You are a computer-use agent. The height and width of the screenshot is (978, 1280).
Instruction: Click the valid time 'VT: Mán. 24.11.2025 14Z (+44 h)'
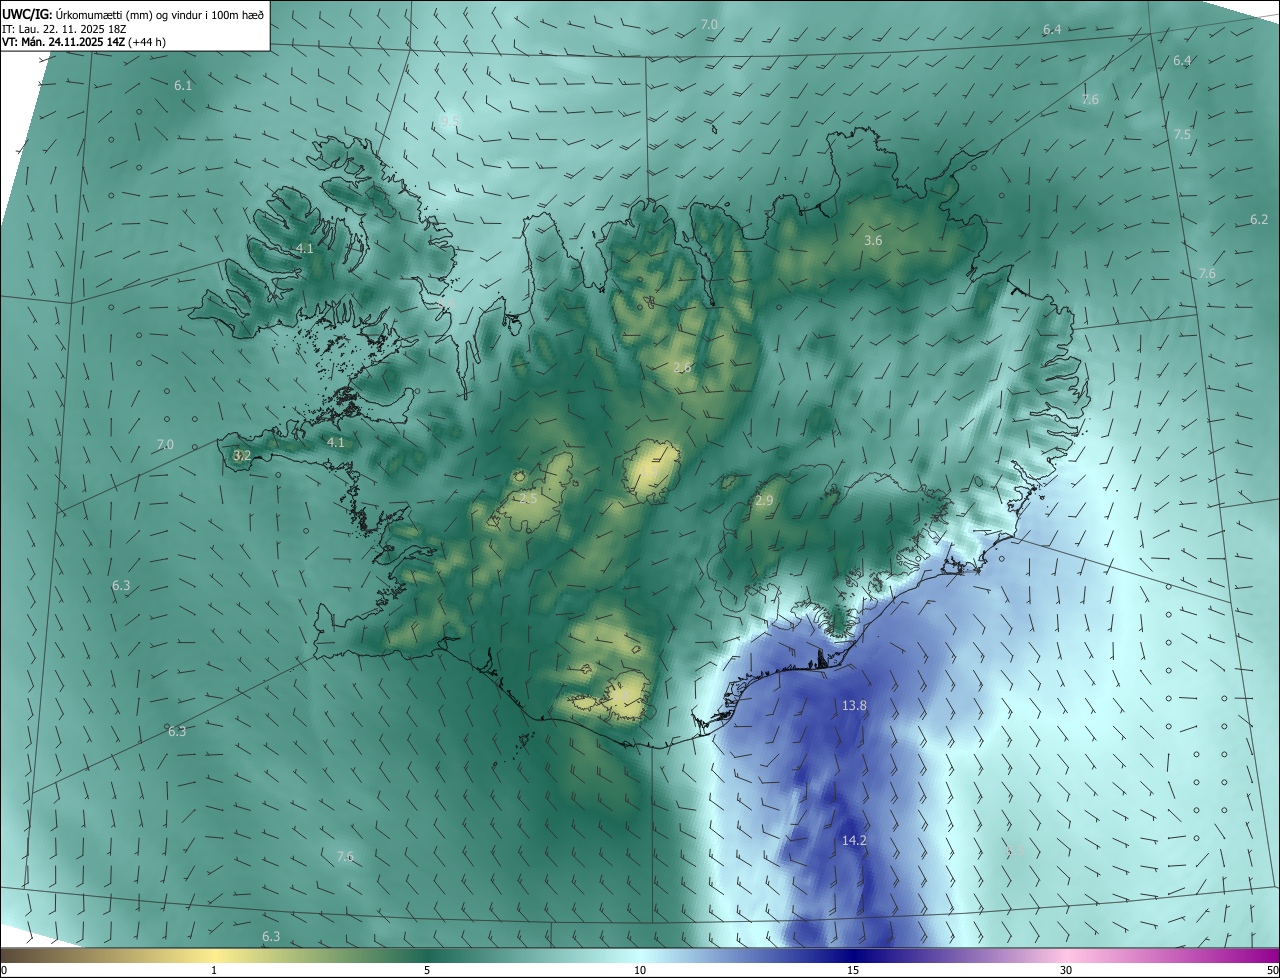click(84, 42)
